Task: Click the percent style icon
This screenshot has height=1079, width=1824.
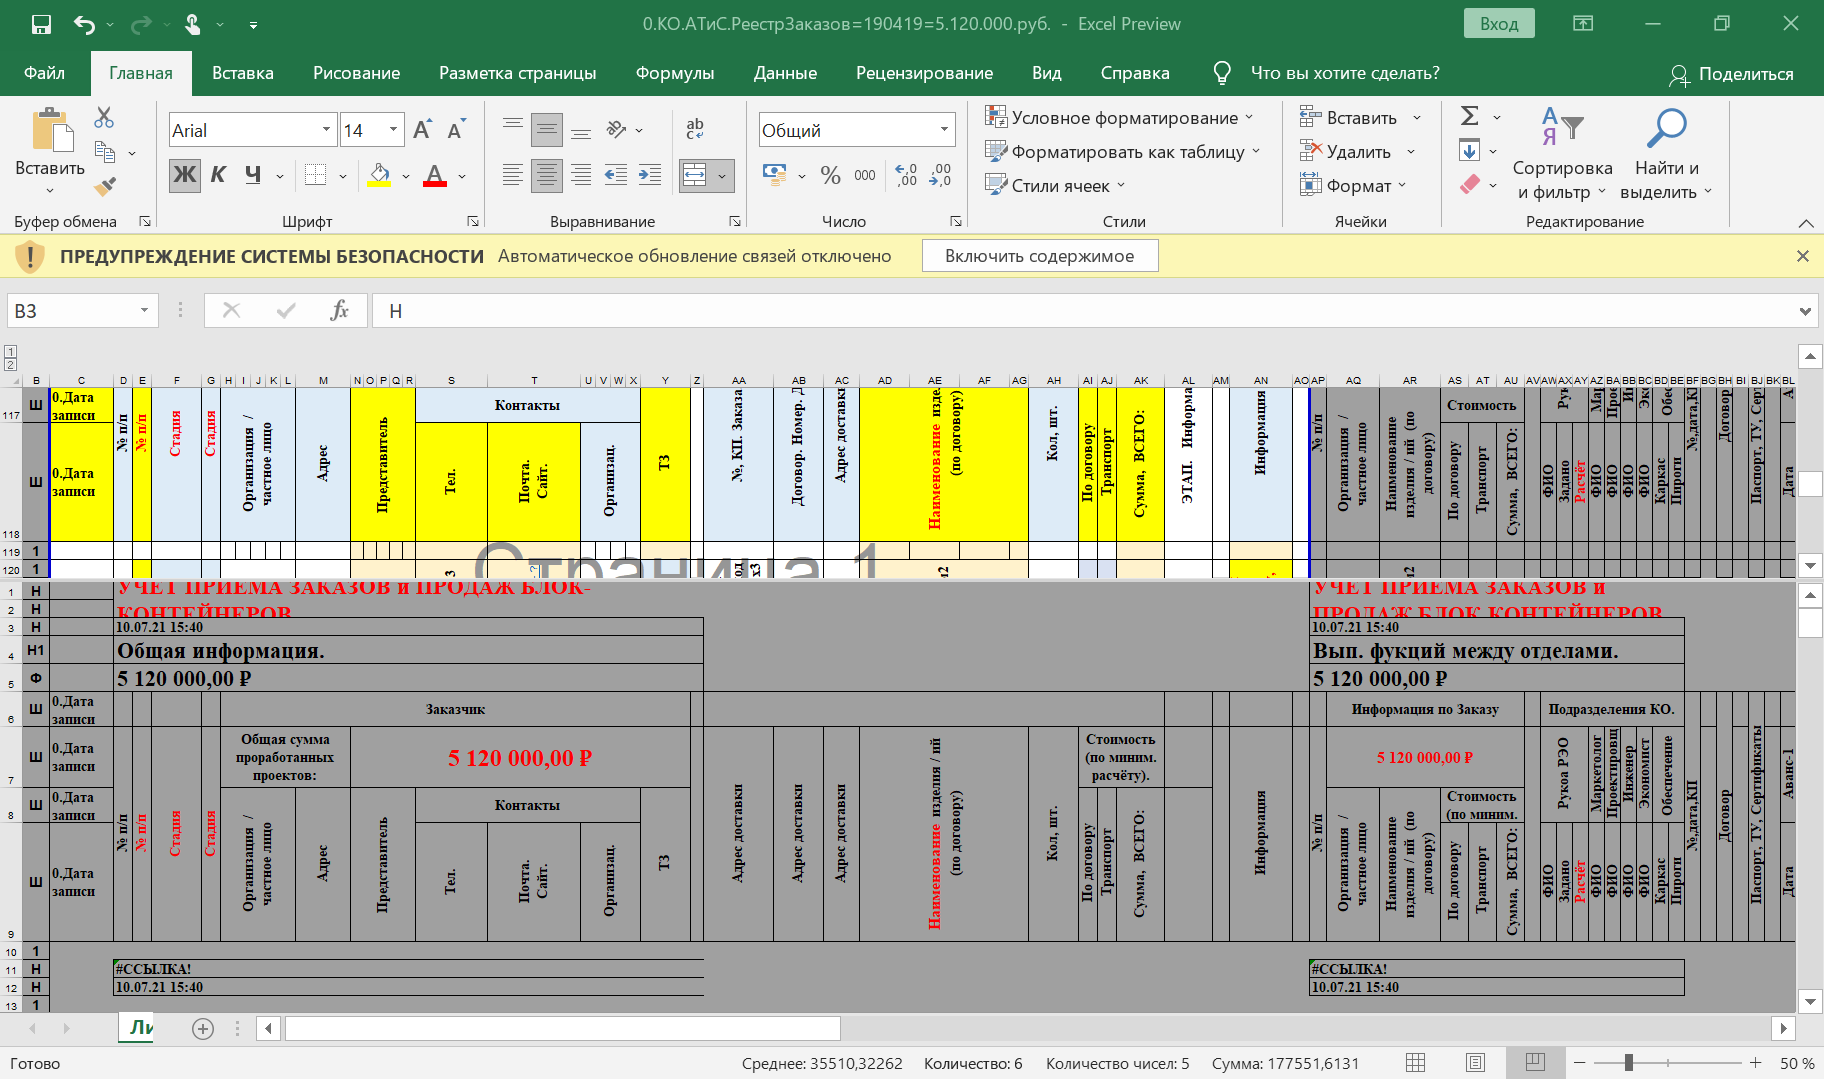Action: pos(830,175)
